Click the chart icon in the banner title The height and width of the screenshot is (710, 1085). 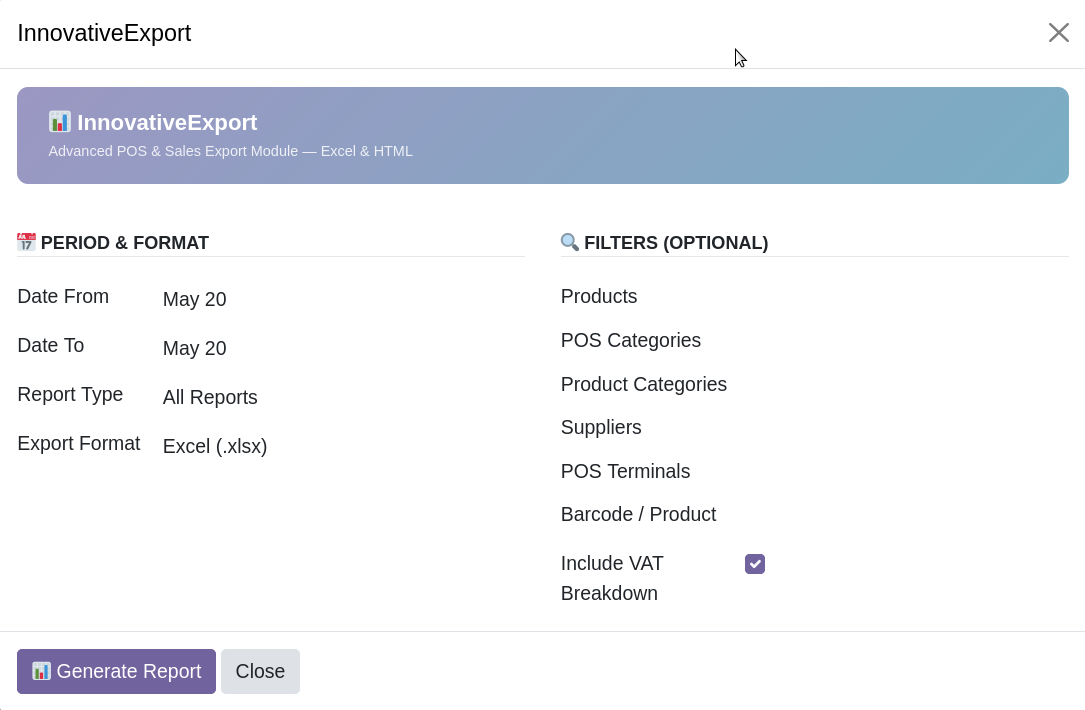click(60, 122)
